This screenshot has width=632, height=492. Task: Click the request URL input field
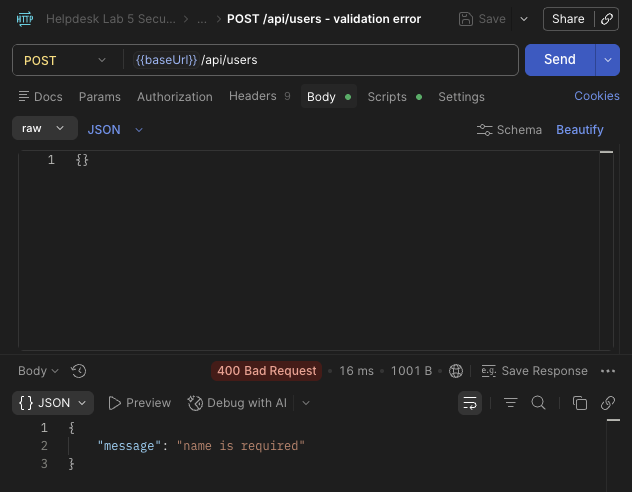321,60
